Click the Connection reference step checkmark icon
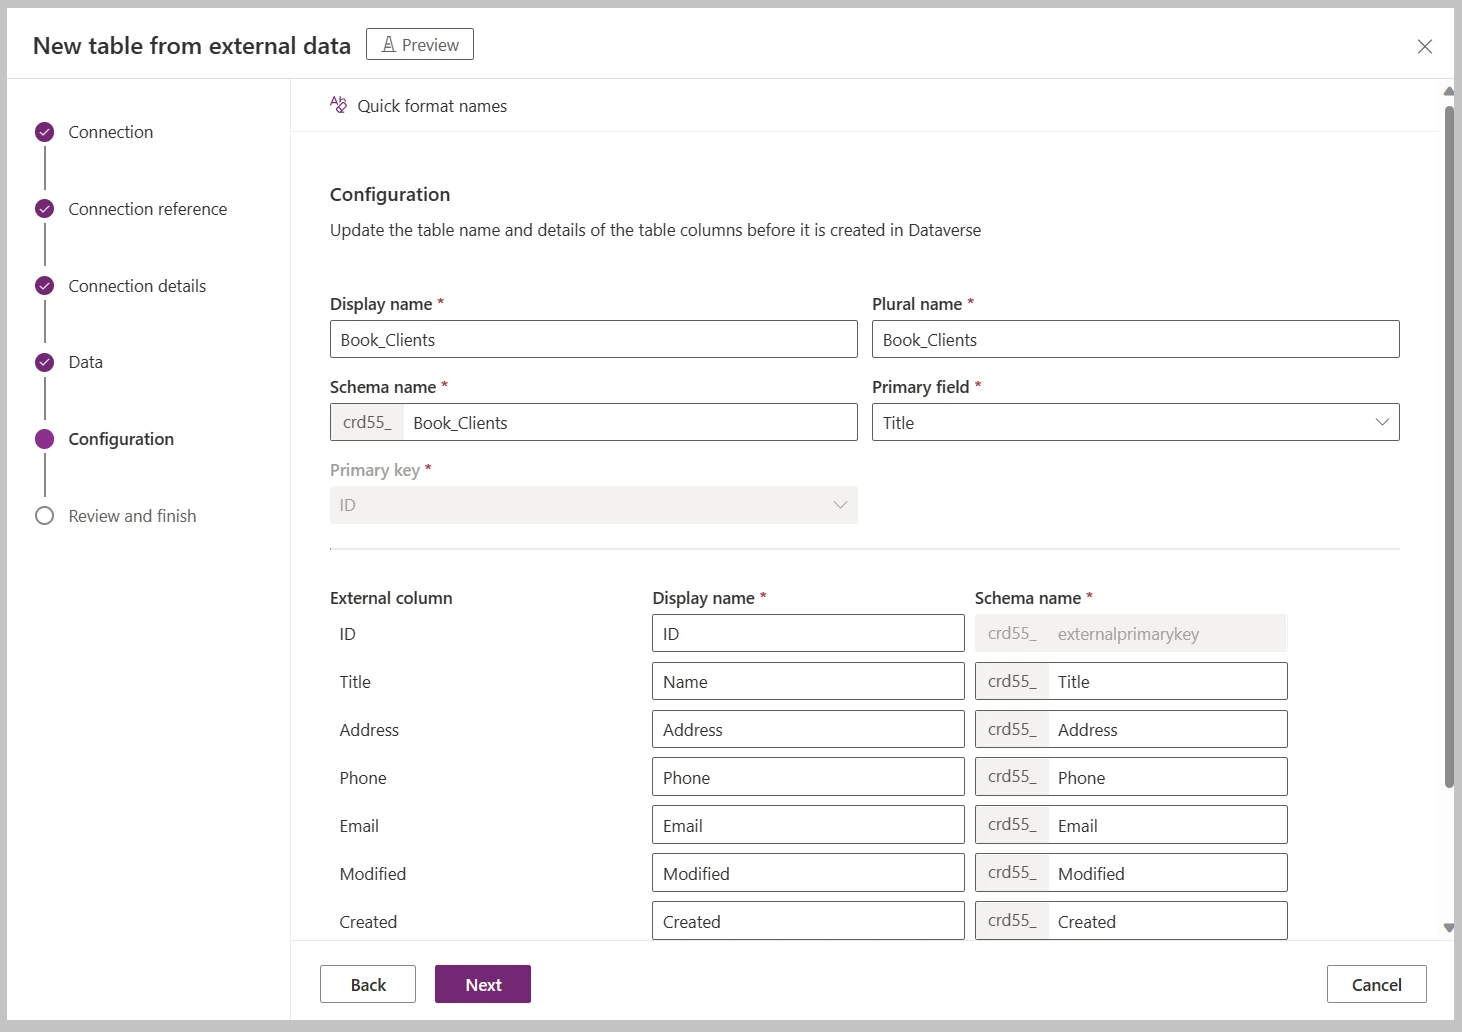The height and width of the screenshot is (1032, 1462). pos(45,209)
